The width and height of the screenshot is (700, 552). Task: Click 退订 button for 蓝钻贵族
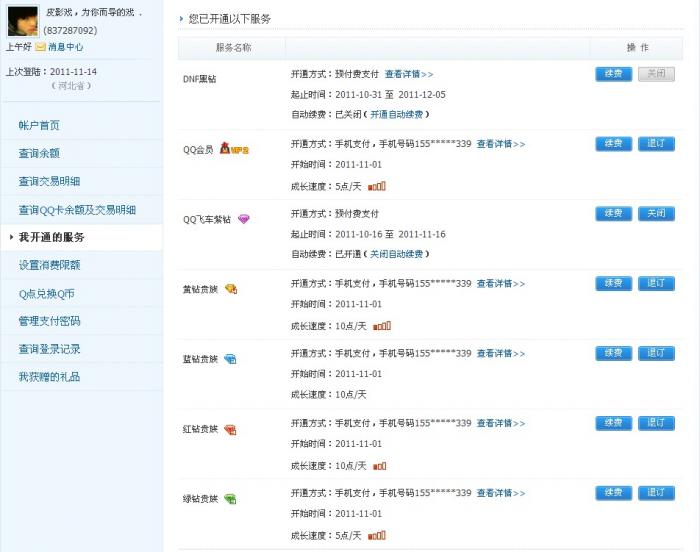point(656,353)
